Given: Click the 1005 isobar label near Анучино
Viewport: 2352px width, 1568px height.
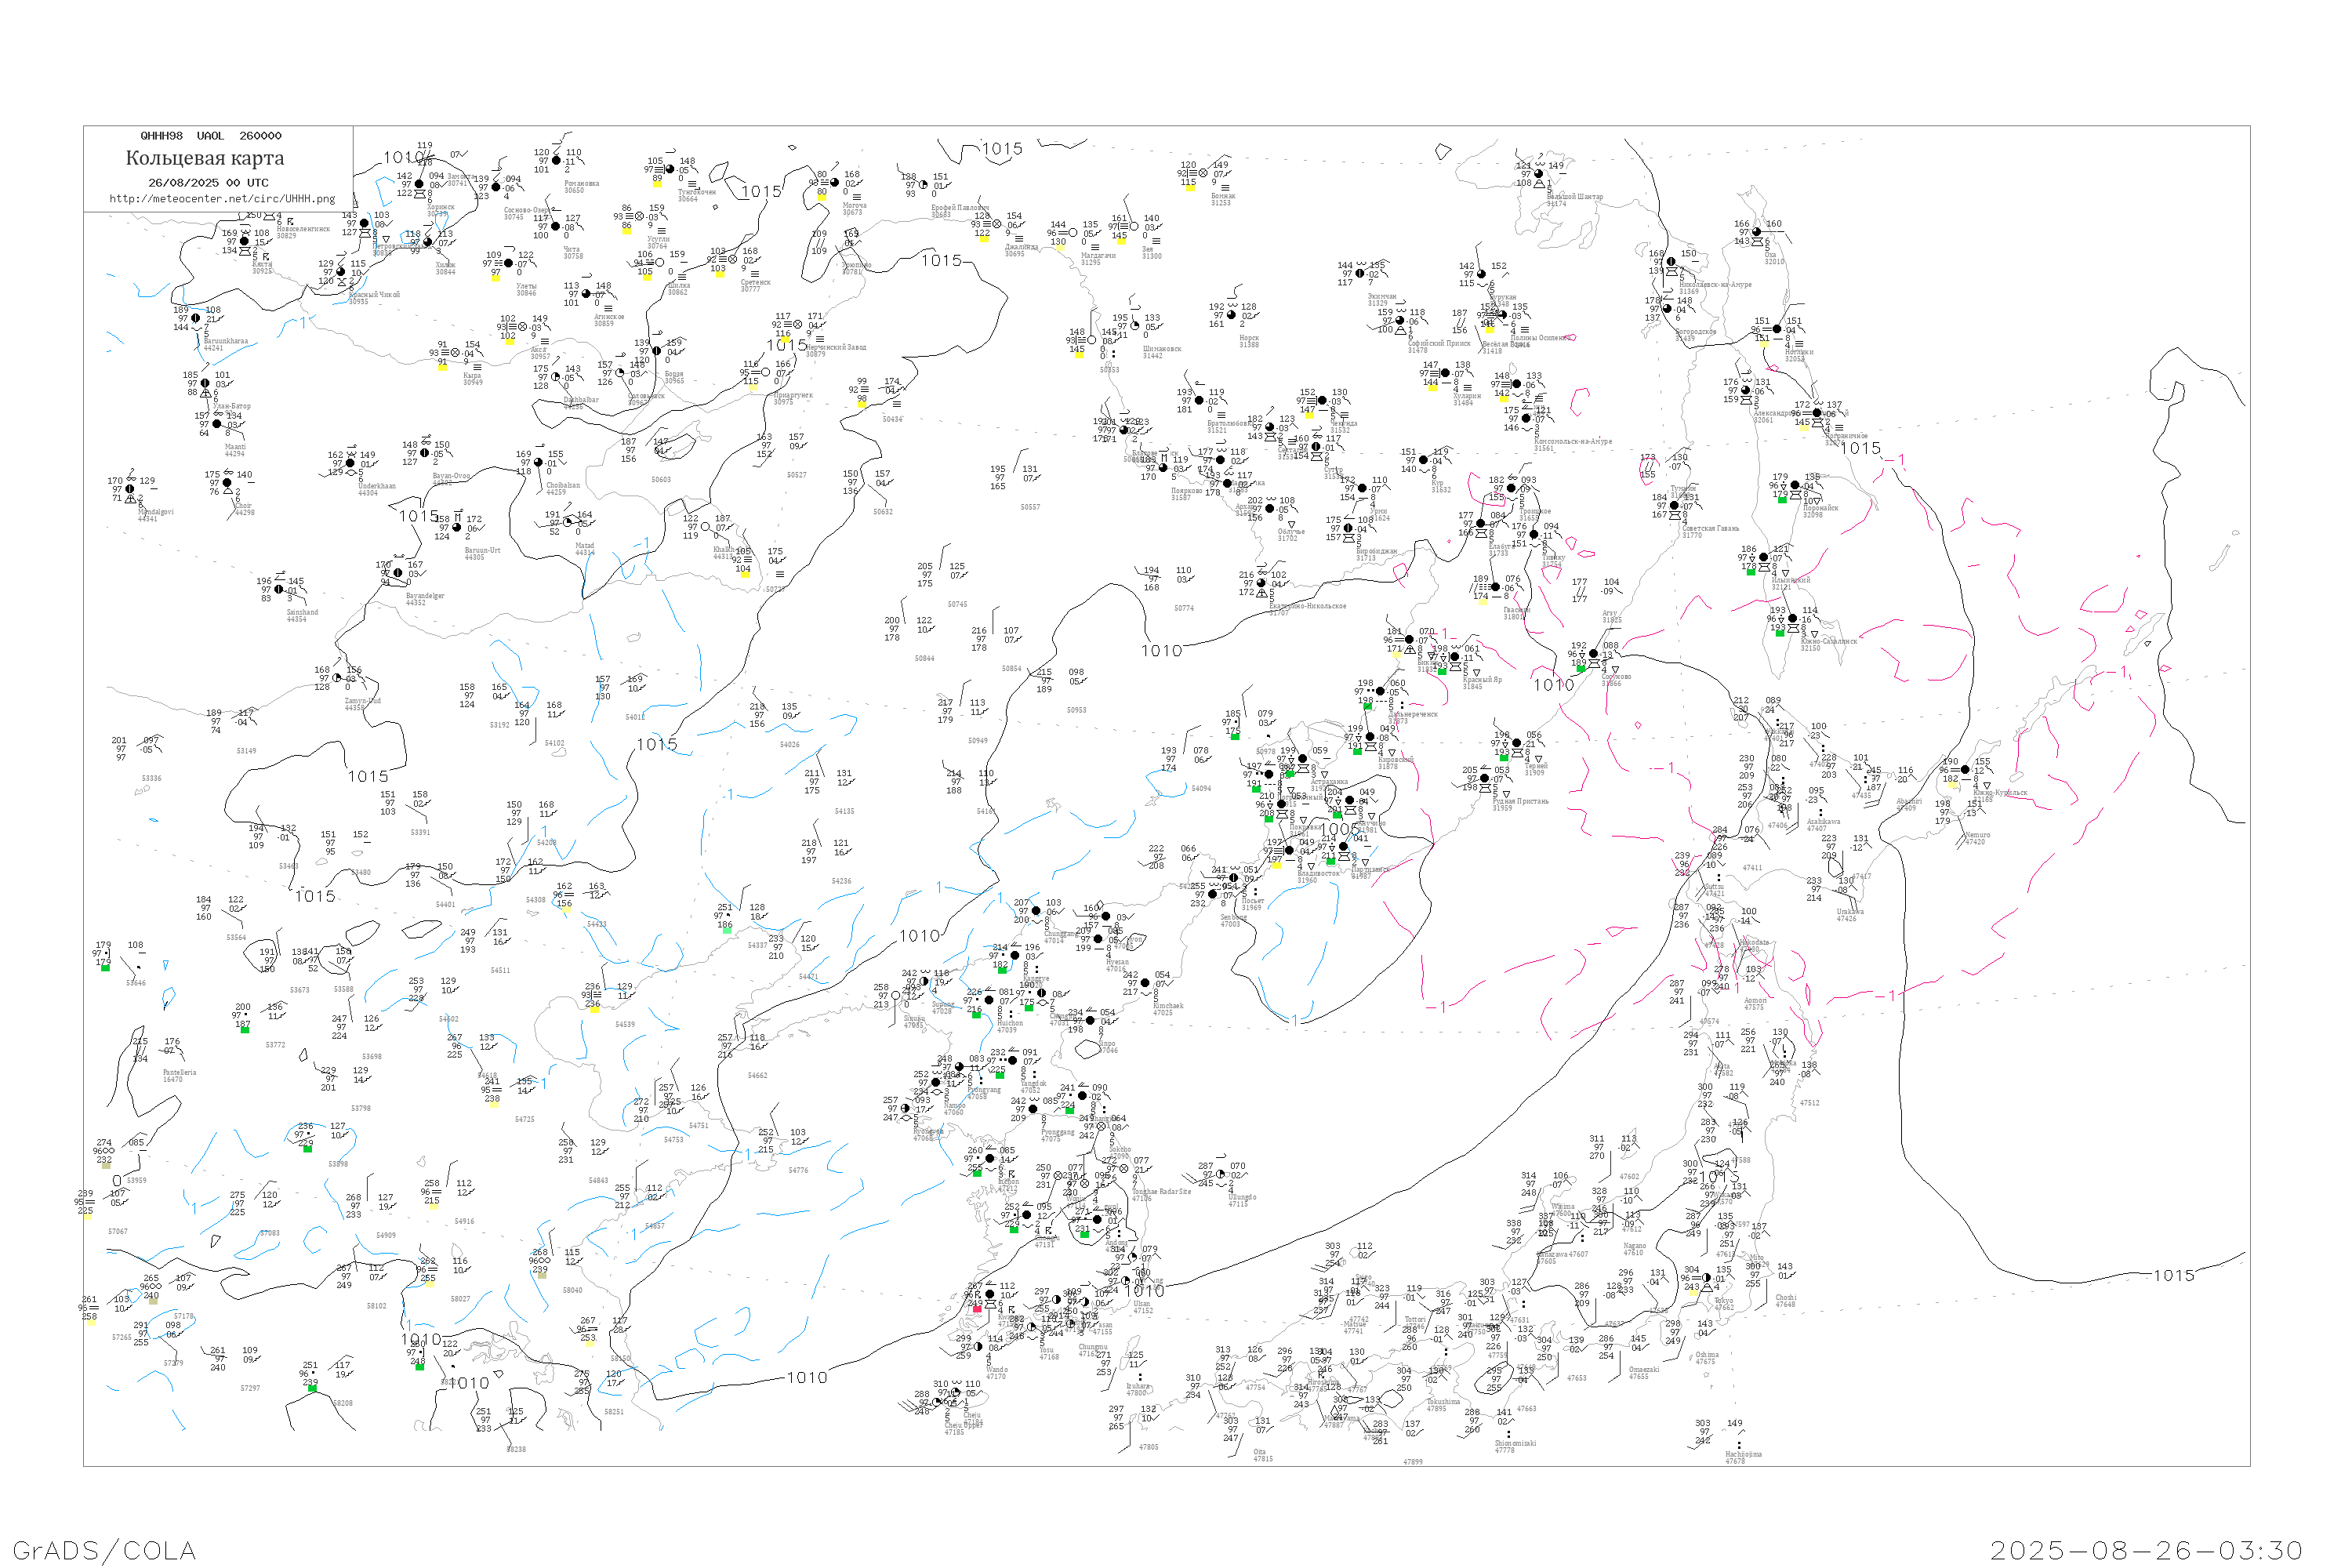Looking at the screenshot, I should click(x=1341, y=830).
